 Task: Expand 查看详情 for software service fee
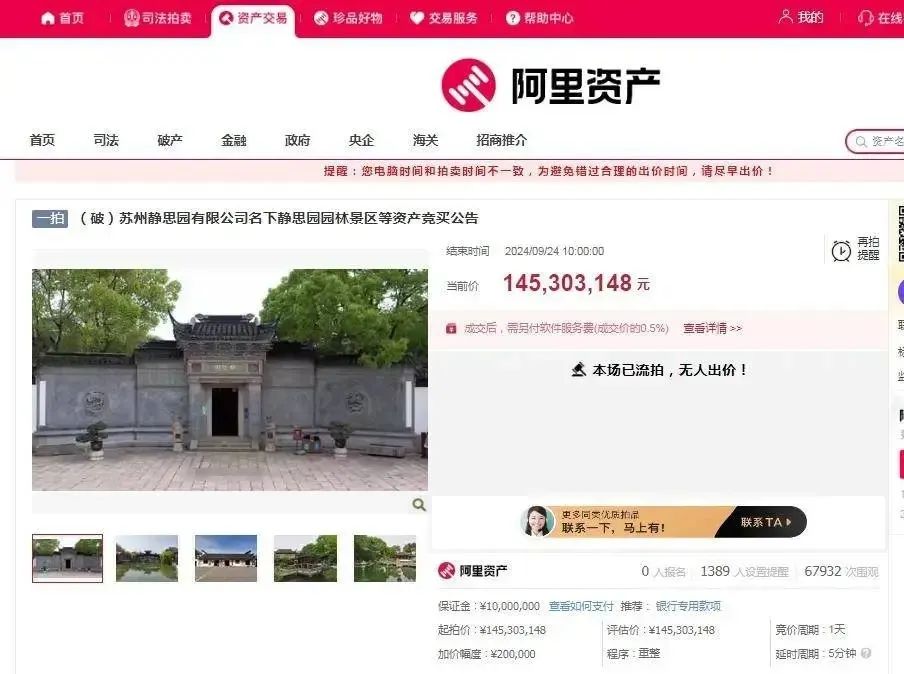click(712, 328)
